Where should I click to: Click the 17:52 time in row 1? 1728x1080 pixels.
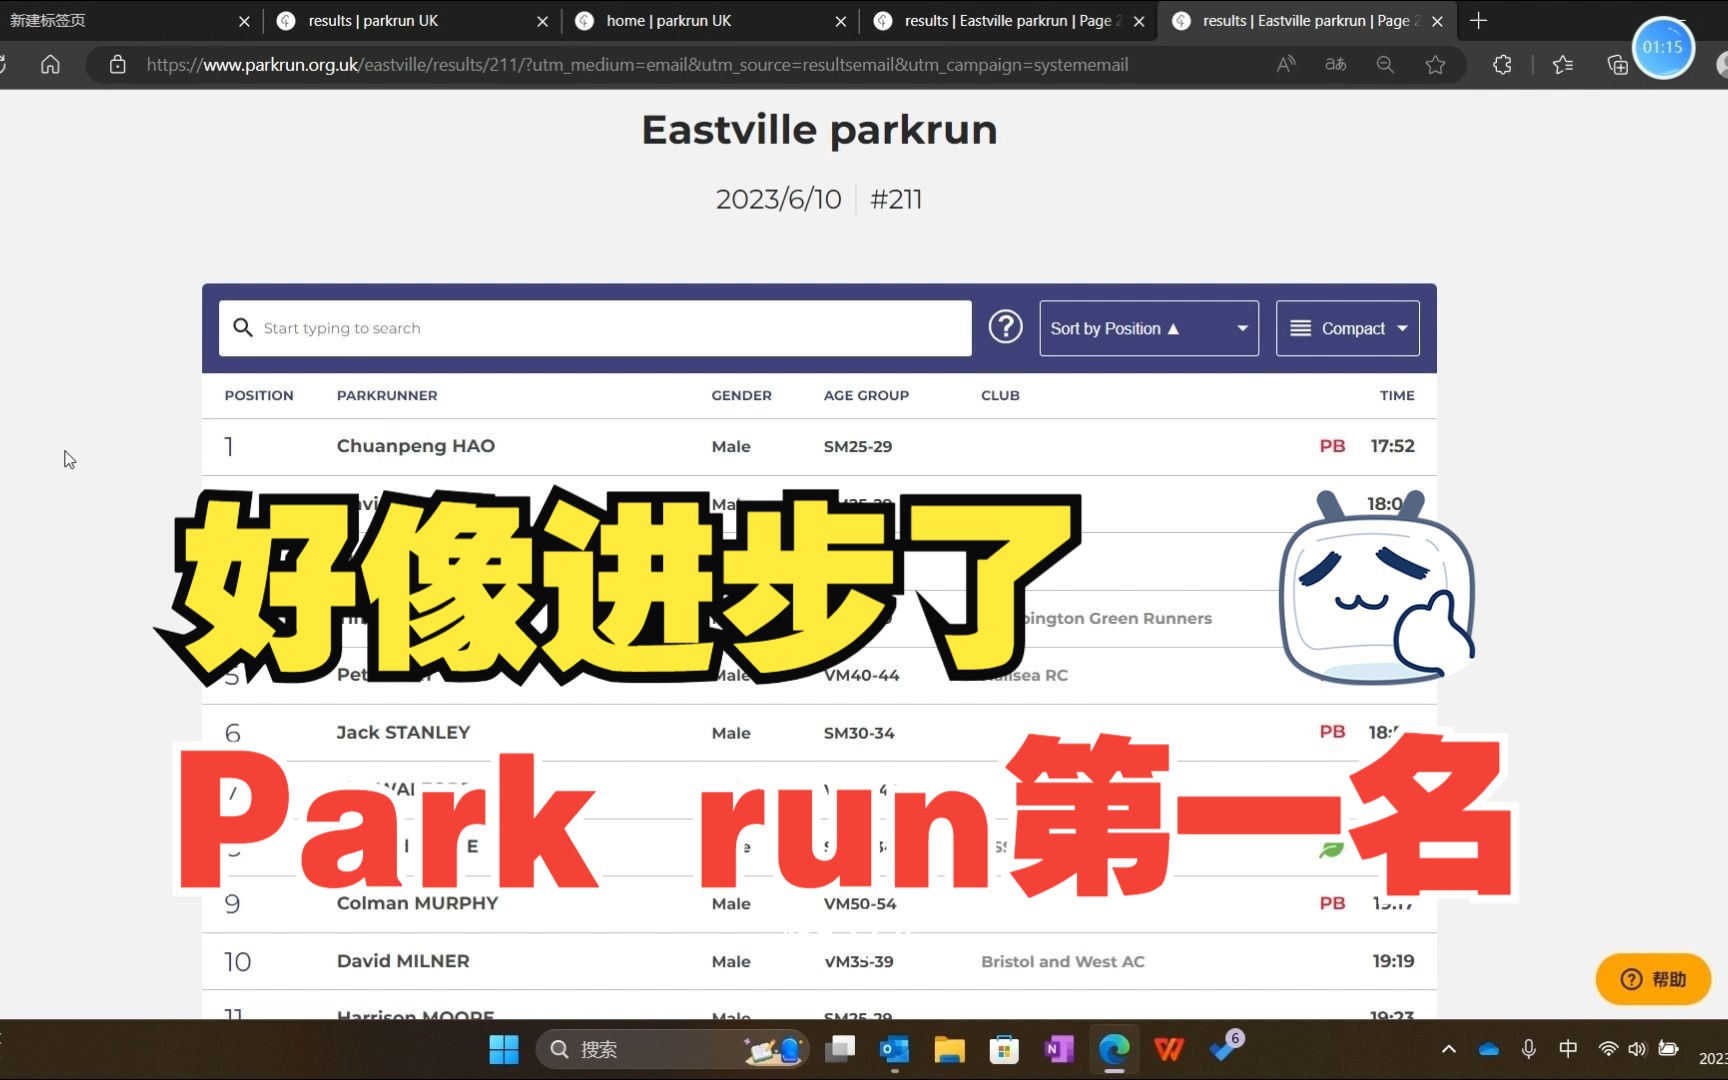tap(1392, 446)
